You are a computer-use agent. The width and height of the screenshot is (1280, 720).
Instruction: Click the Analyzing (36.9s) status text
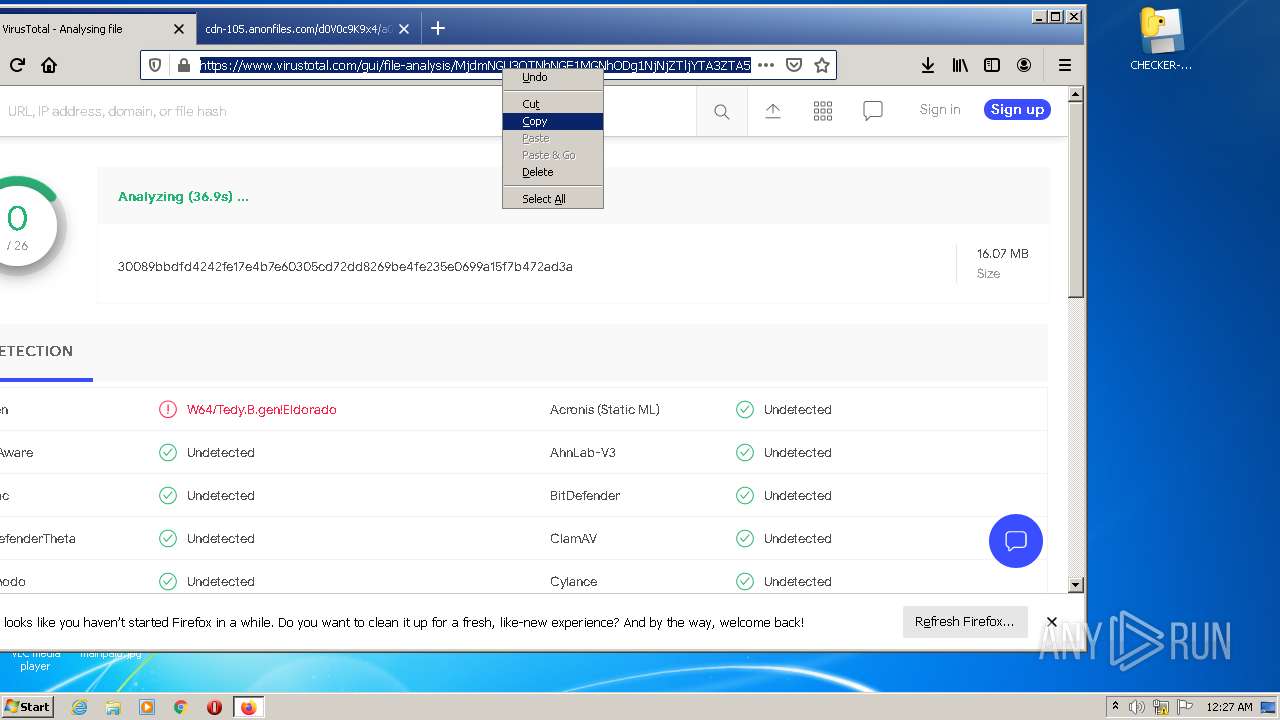coord(183,197)
